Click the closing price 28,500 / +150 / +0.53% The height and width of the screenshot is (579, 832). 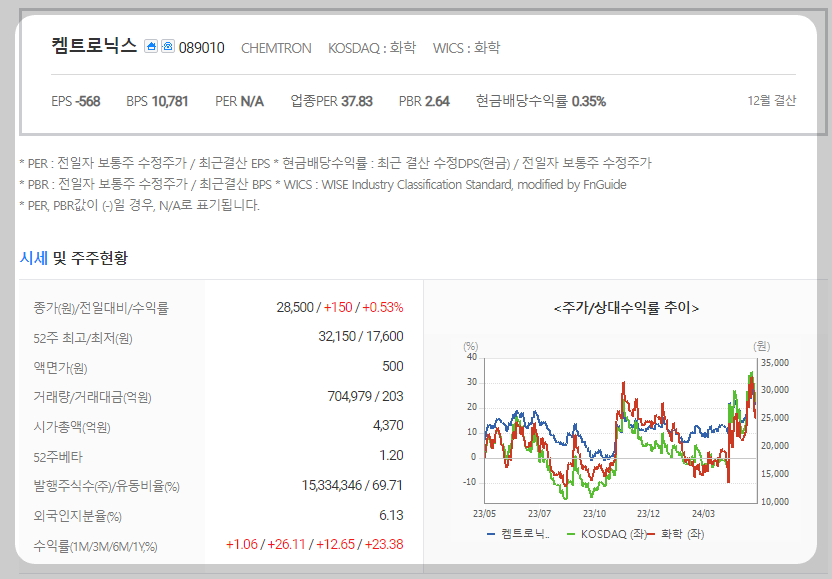click(x=340, y=307)
